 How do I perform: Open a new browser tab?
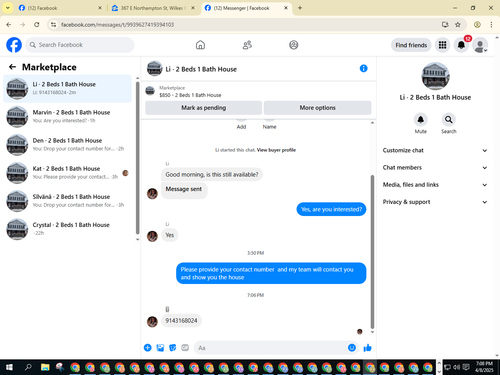click(x=300, y=8)
